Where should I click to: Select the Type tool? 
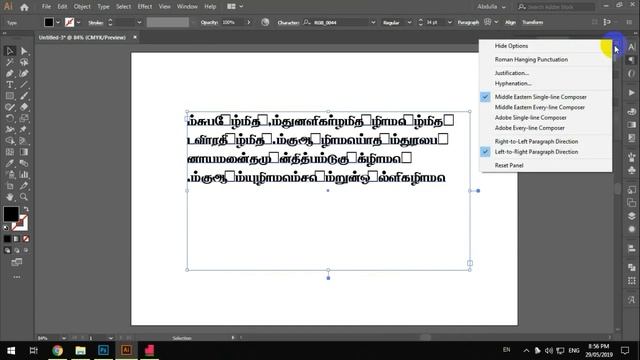10,85
